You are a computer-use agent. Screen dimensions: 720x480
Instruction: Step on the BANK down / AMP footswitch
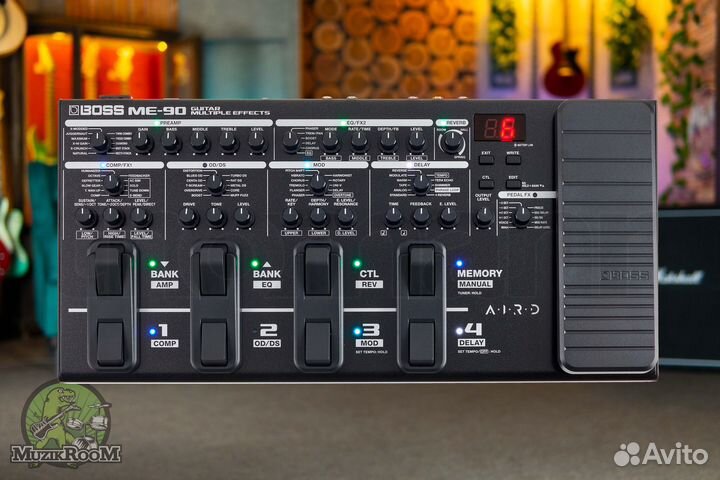tap(110, 270)
